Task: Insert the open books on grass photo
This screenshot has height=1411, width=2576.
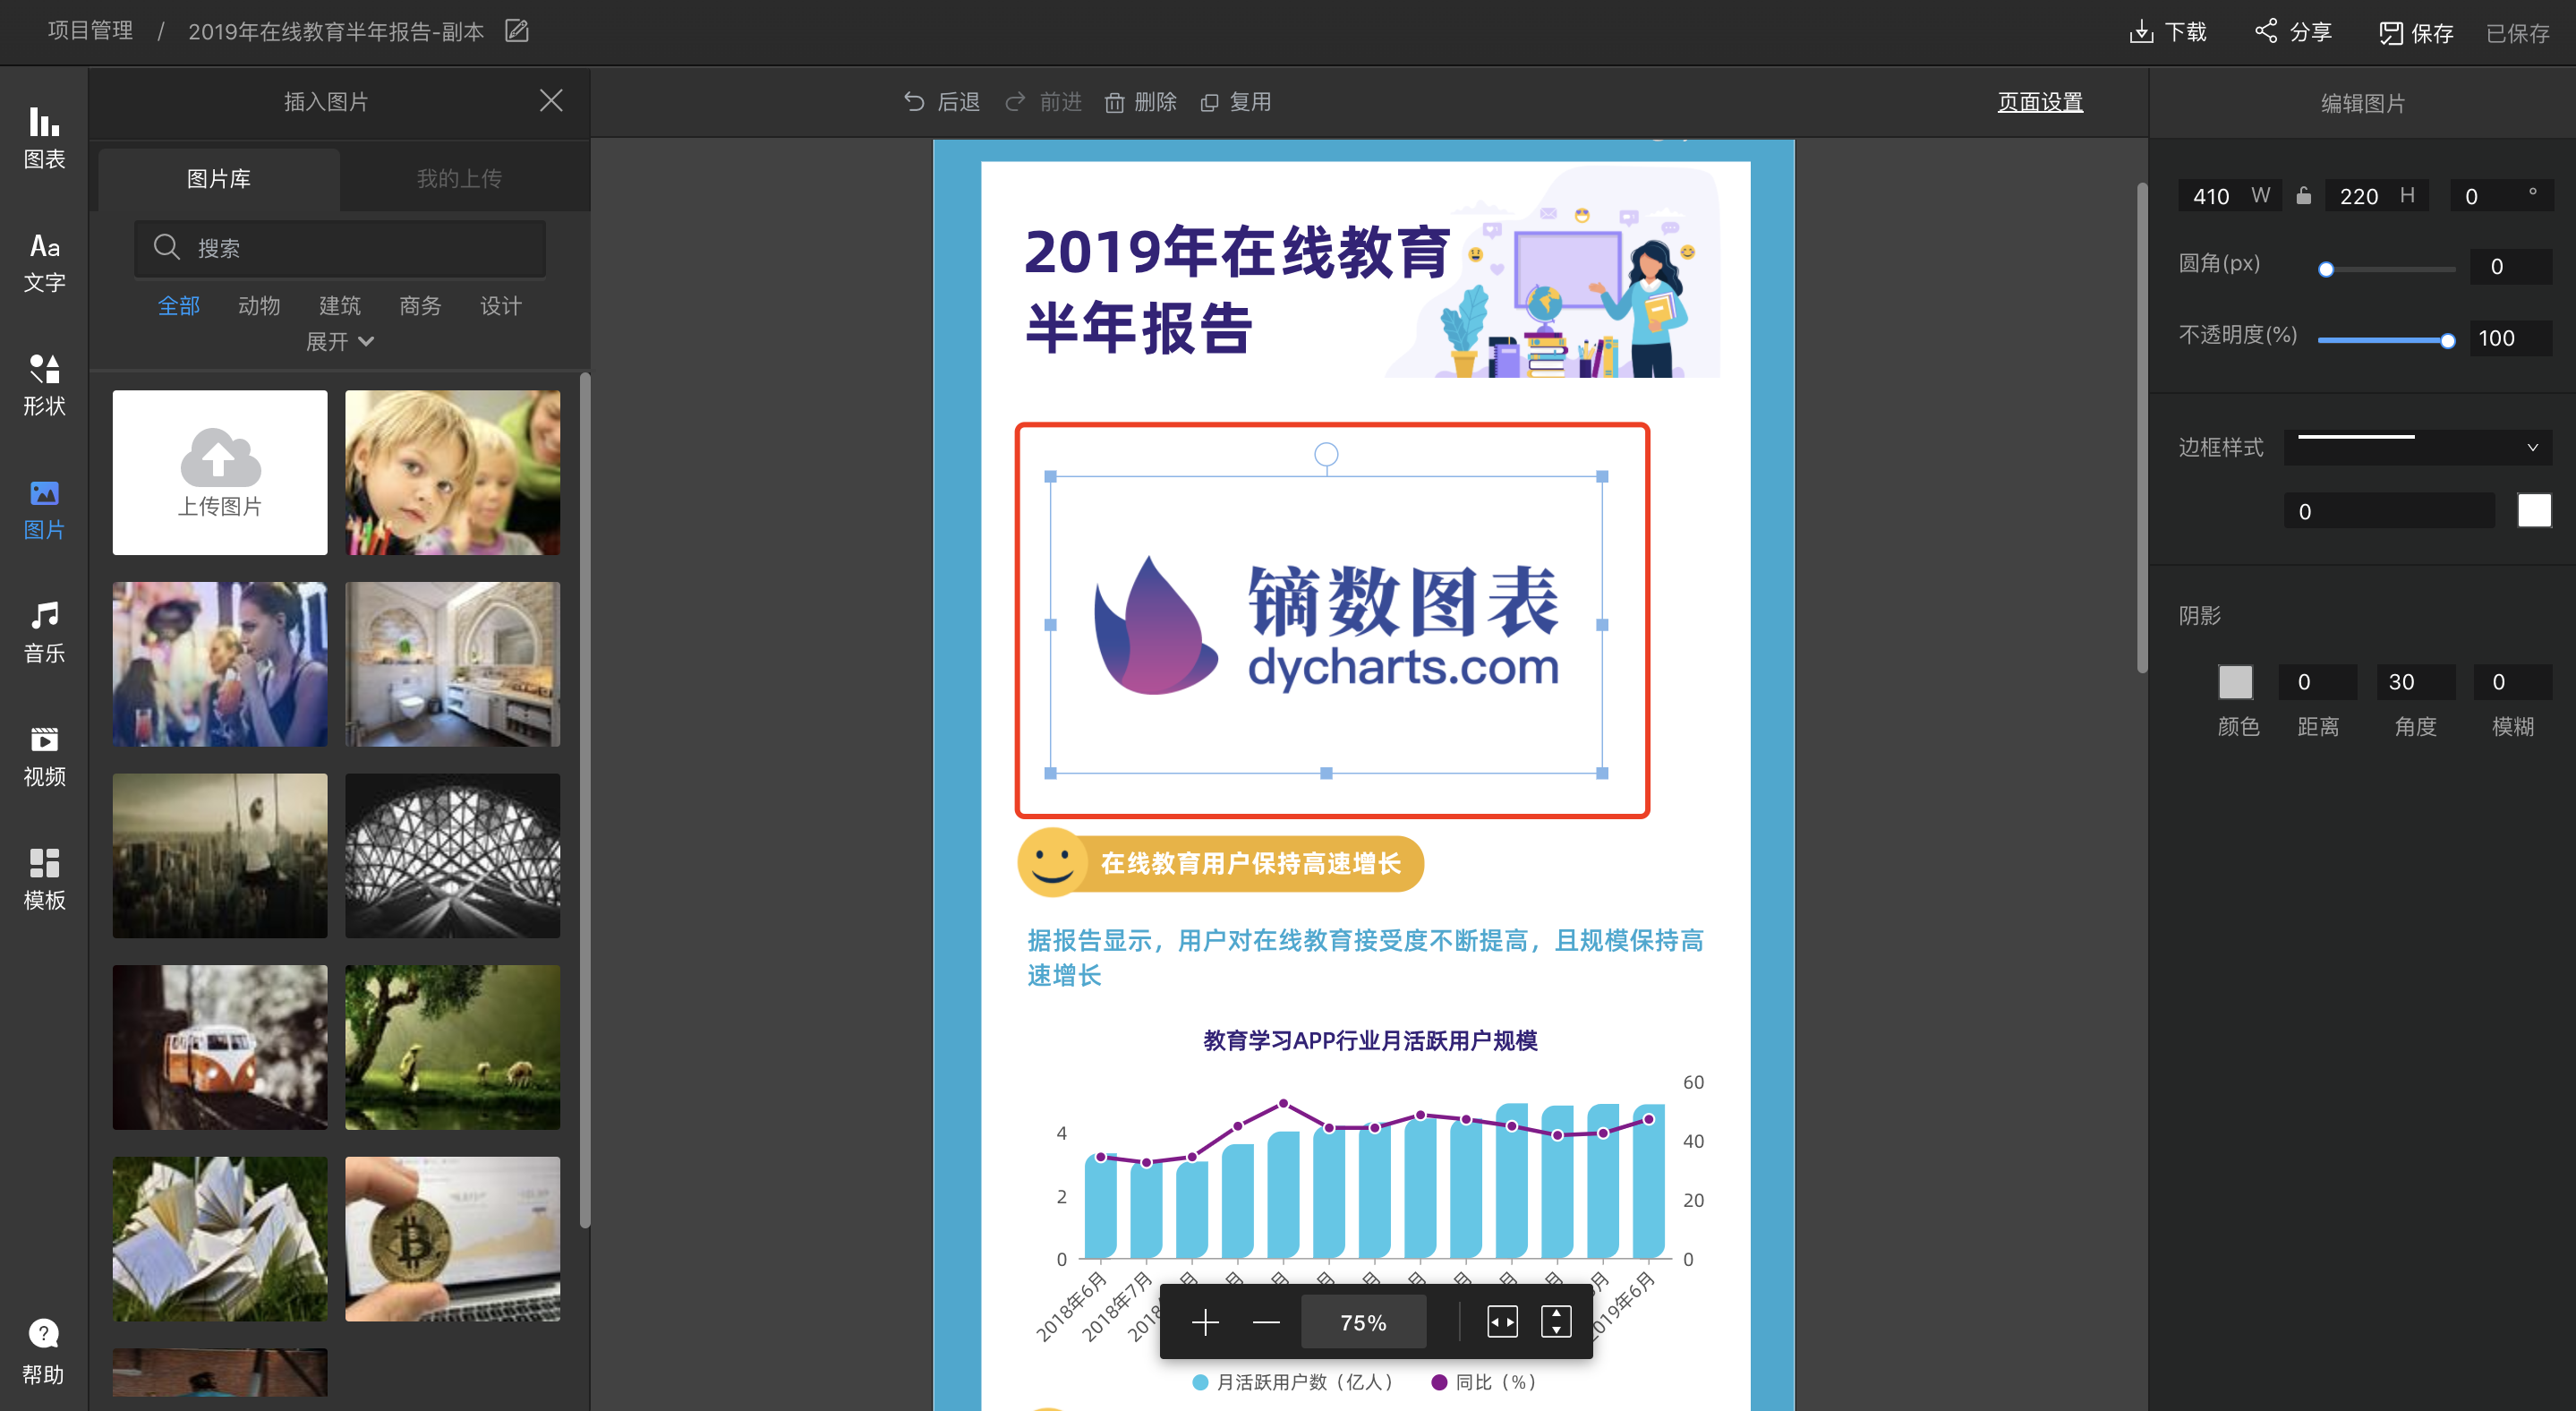Action: [x=220, y=1239]
